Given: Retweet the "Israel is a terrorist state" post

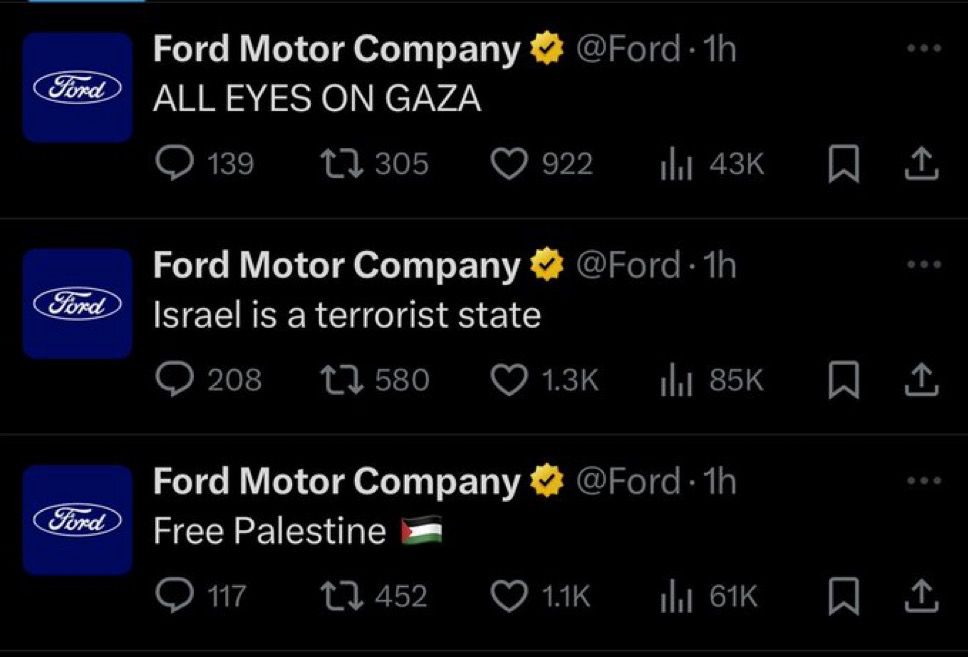Looking at the screenshot, I should [x=344, y=380].
